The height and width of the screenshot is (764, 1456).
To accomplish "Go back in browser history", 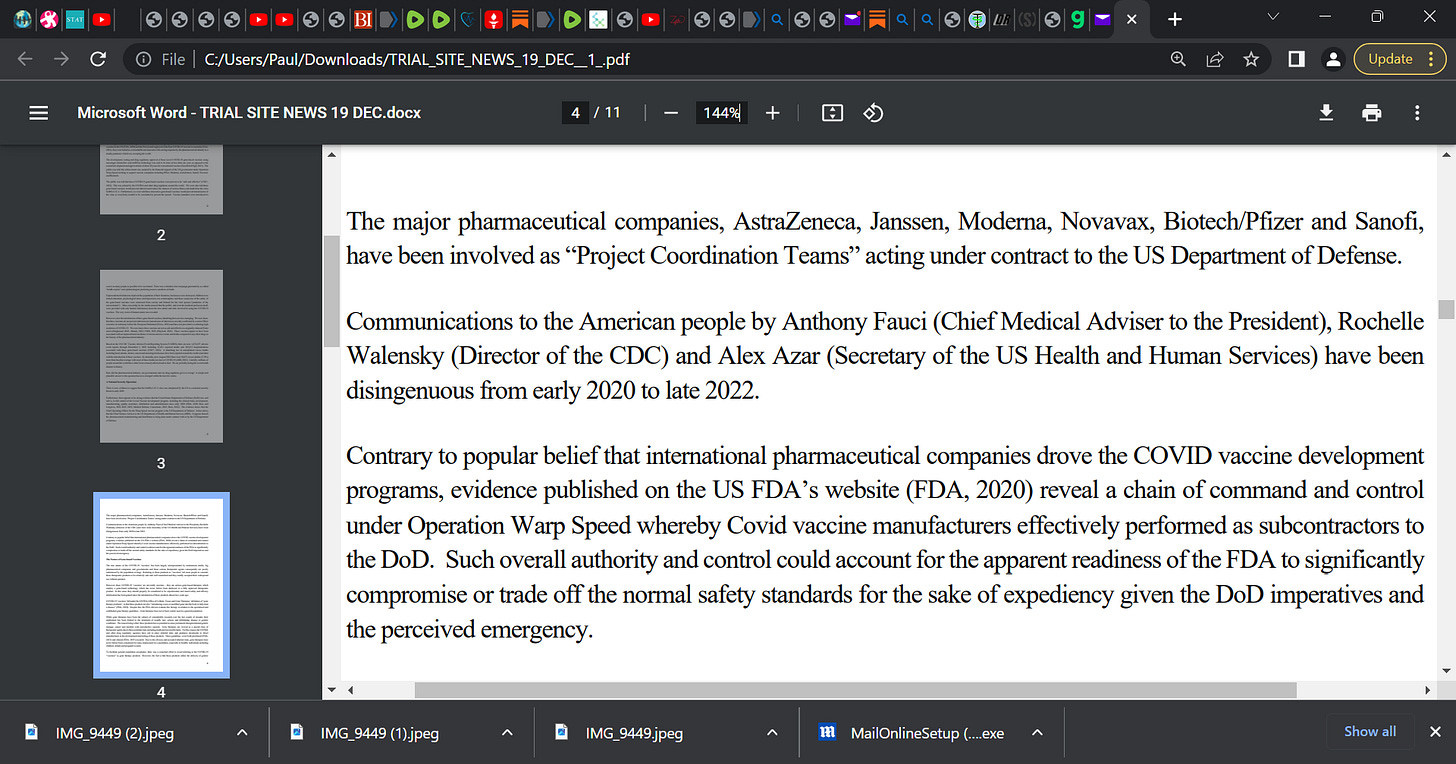I will point(25,59).
